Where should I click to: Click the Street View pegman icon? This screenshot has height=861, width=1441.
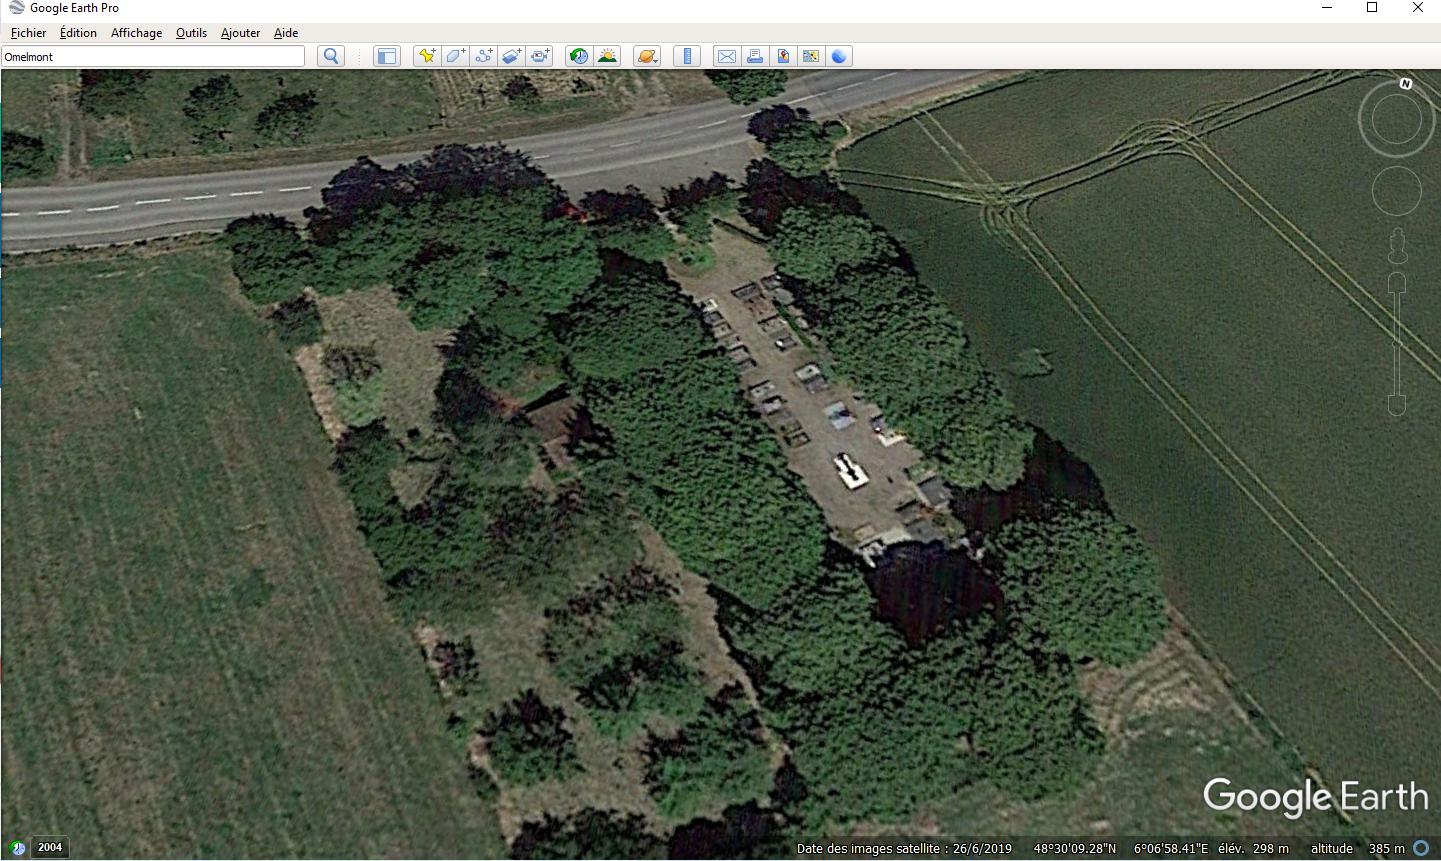pyautogui.click(x=1397, y=244)
